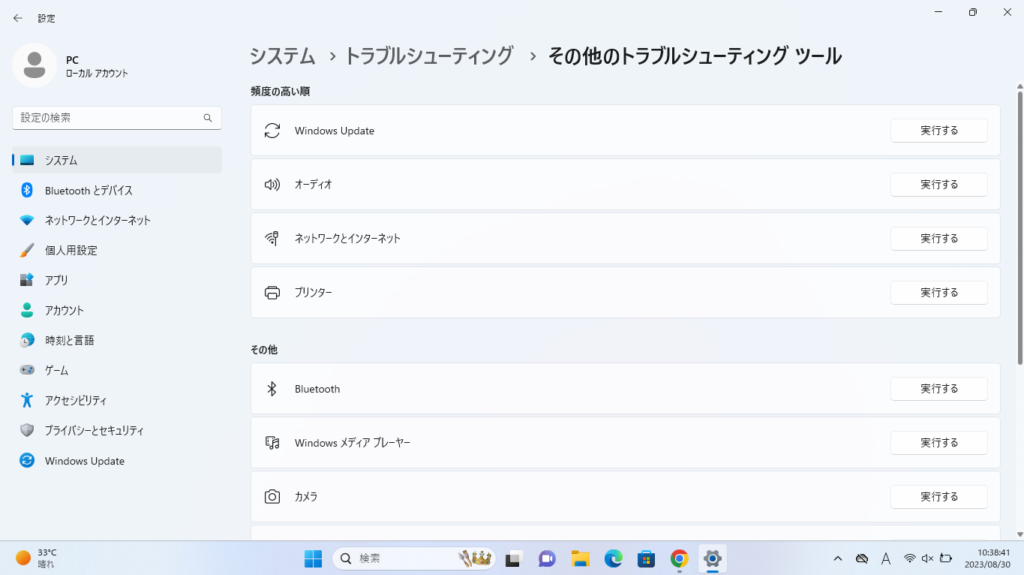Open Google Chrome from the taskbar
Screen dimensions: 1024x575
679,558
